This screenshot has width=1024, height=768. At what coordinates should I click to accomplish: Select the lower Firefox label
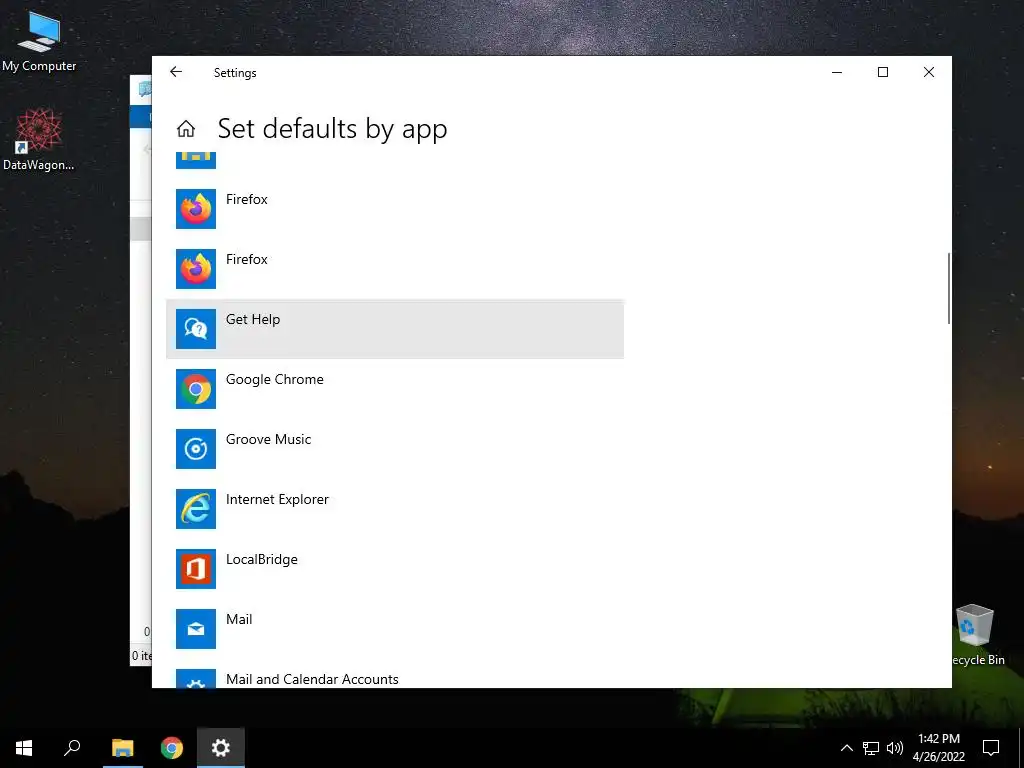coord(247,259)
